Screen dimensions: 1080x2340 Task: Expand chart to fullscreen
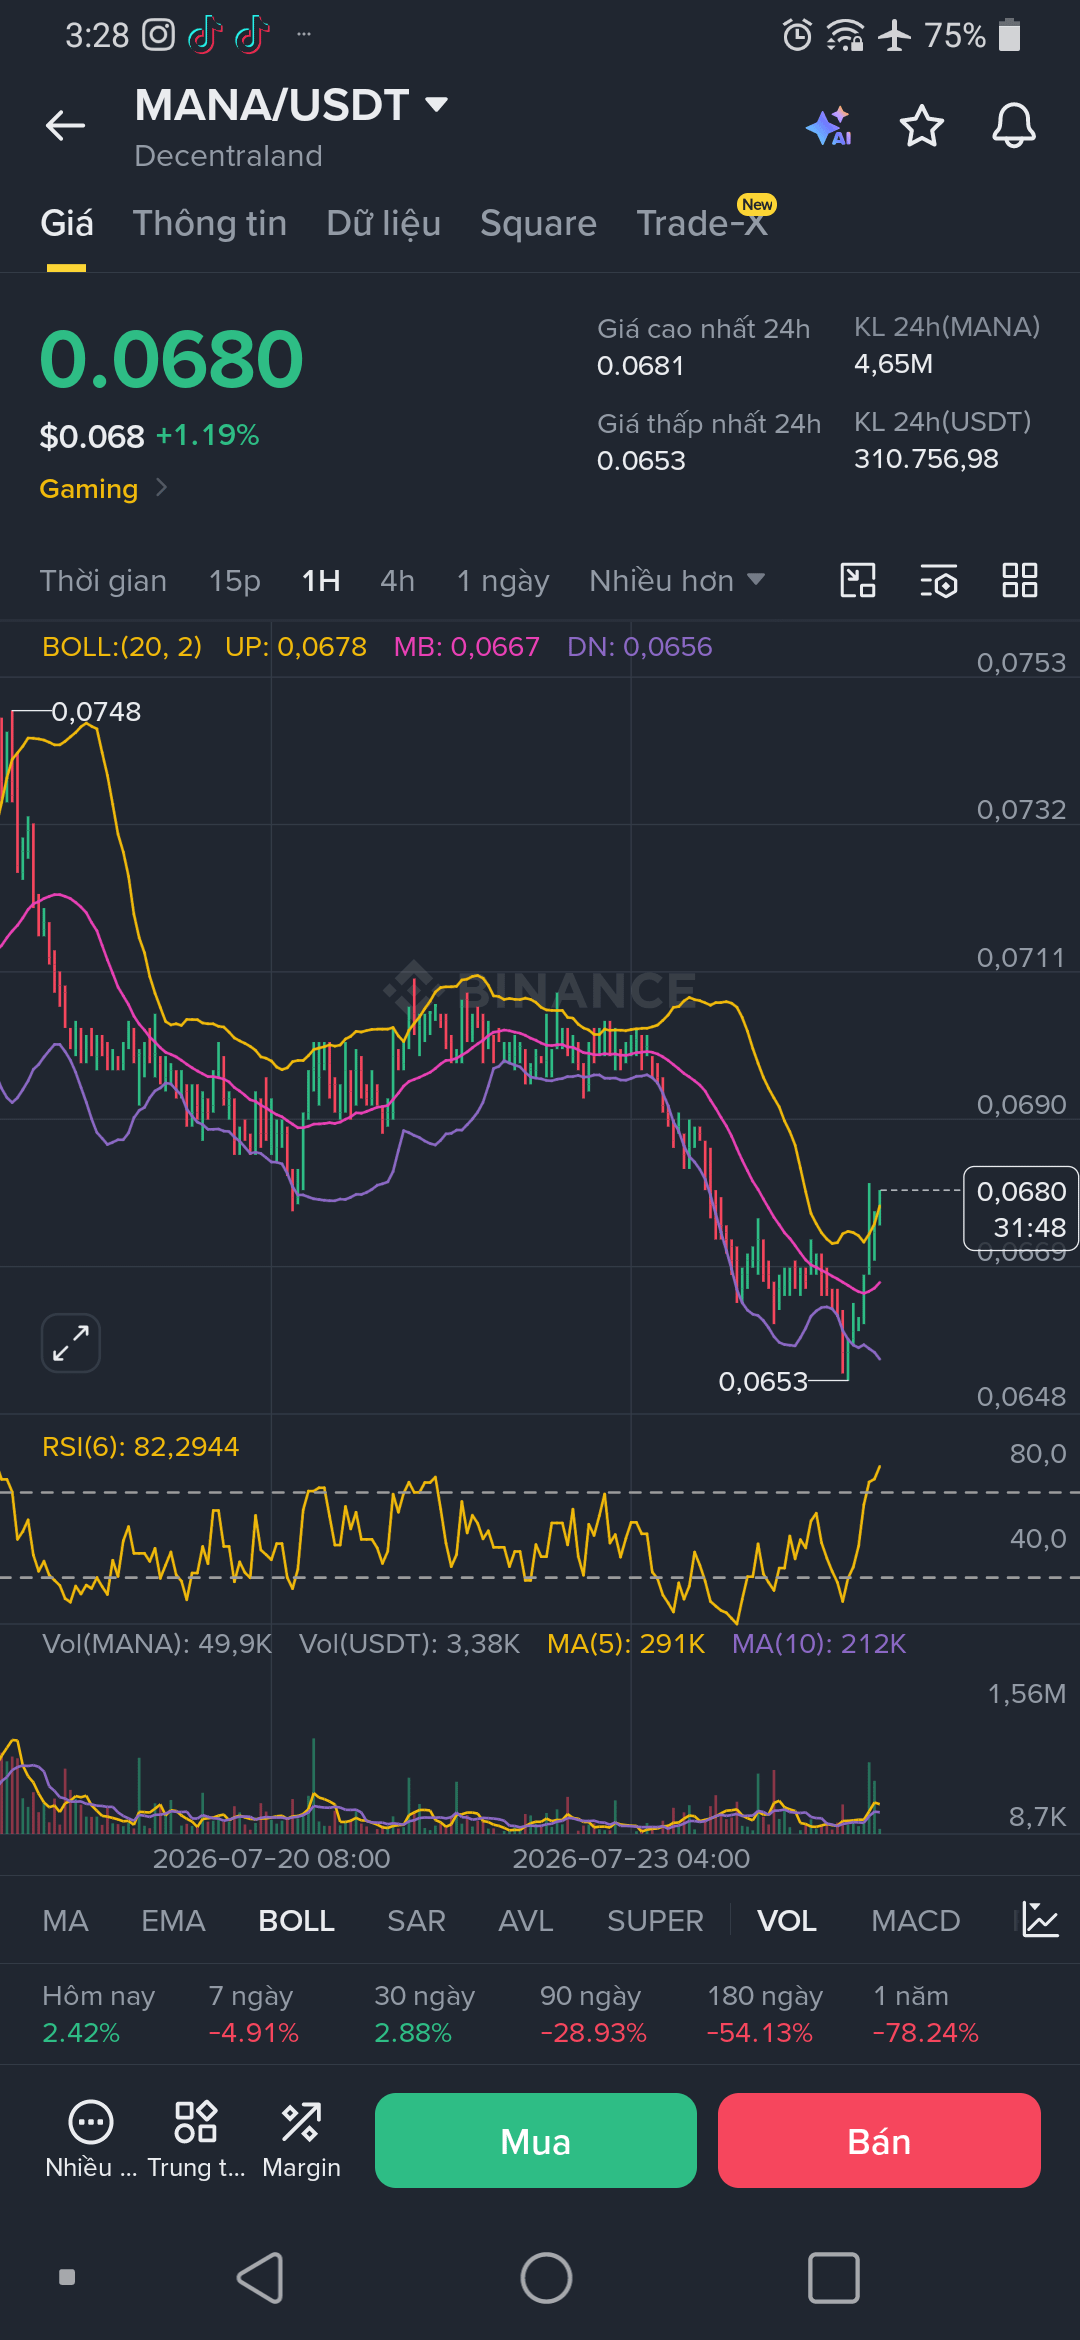(x=71, y=1342)
